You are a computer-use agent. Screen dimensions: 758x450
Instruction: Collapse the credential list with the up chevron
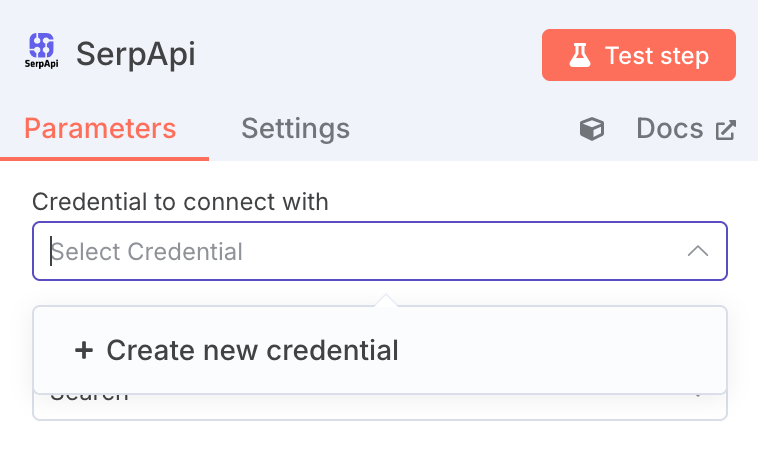[x=698, y=251]
